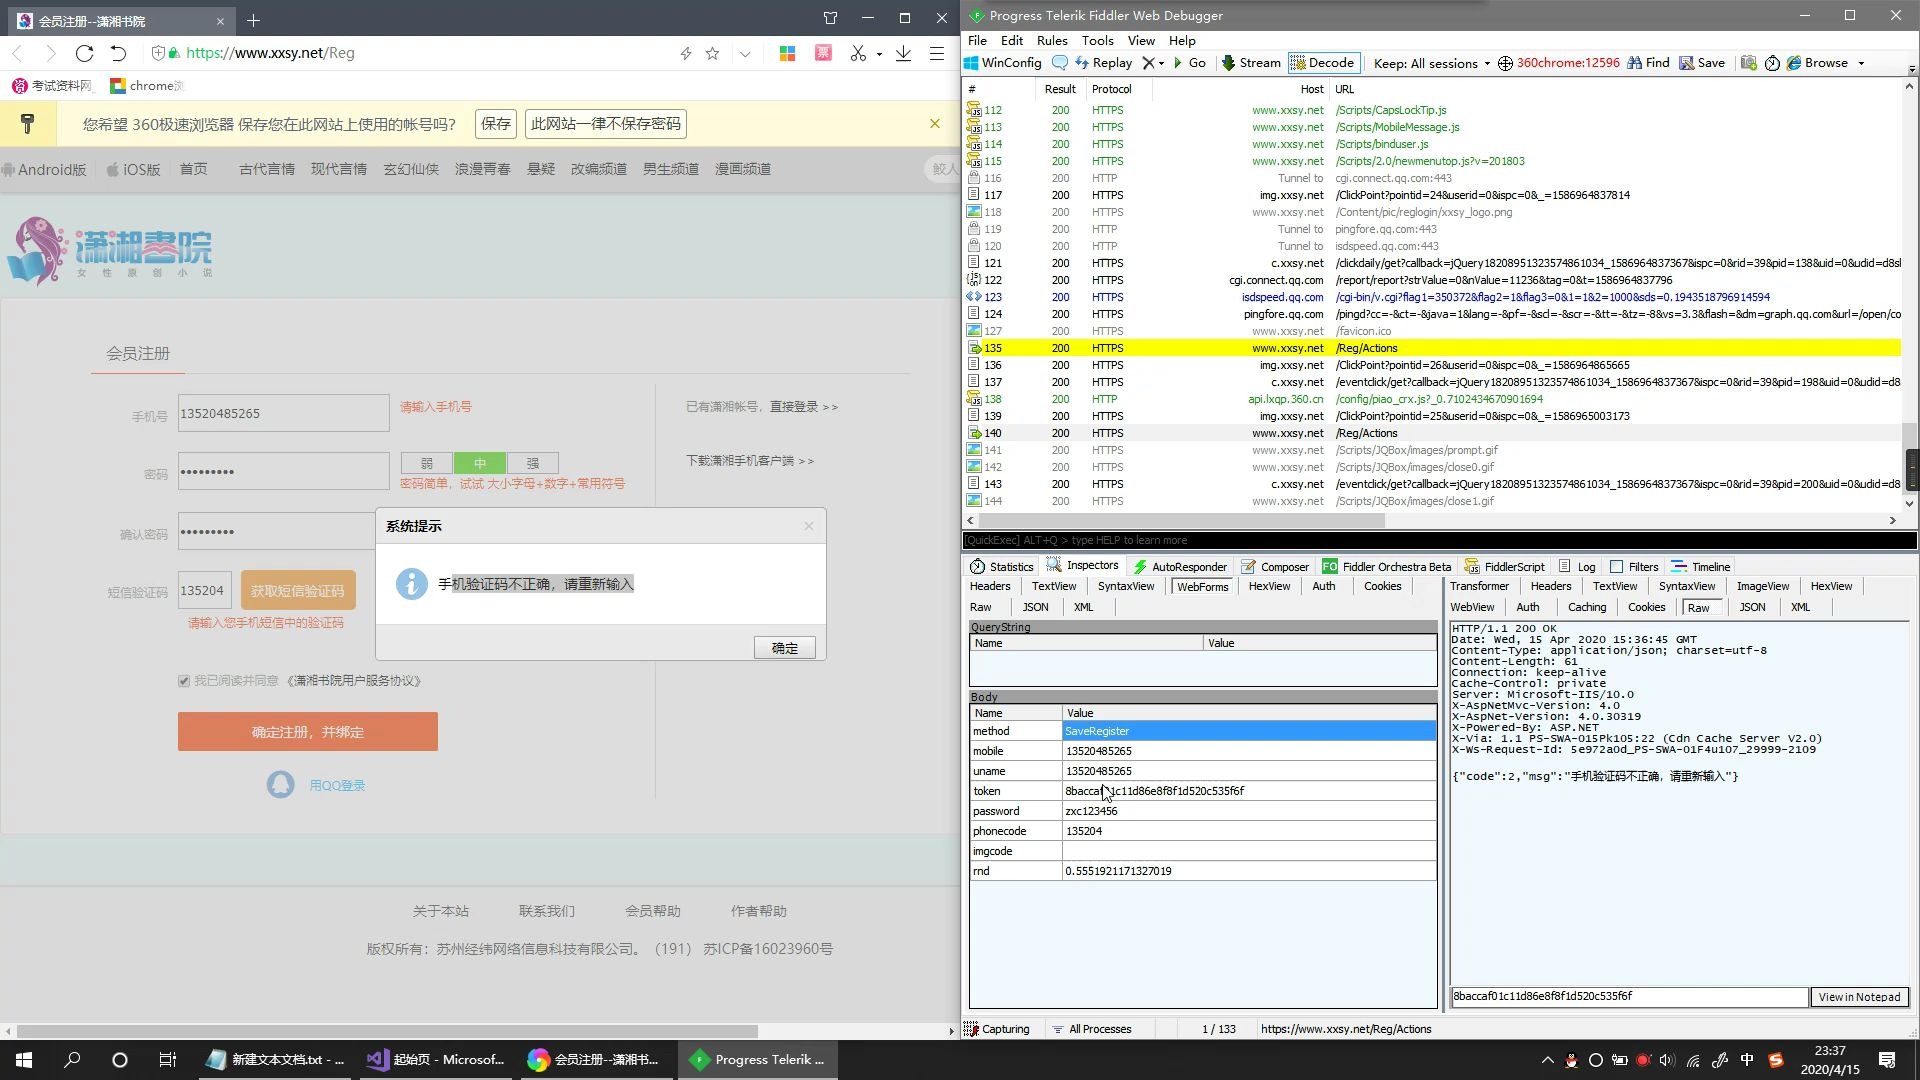Click the scissors screenshot tool icon
Screen dimensions: 1920x1080
click(858, 54)
